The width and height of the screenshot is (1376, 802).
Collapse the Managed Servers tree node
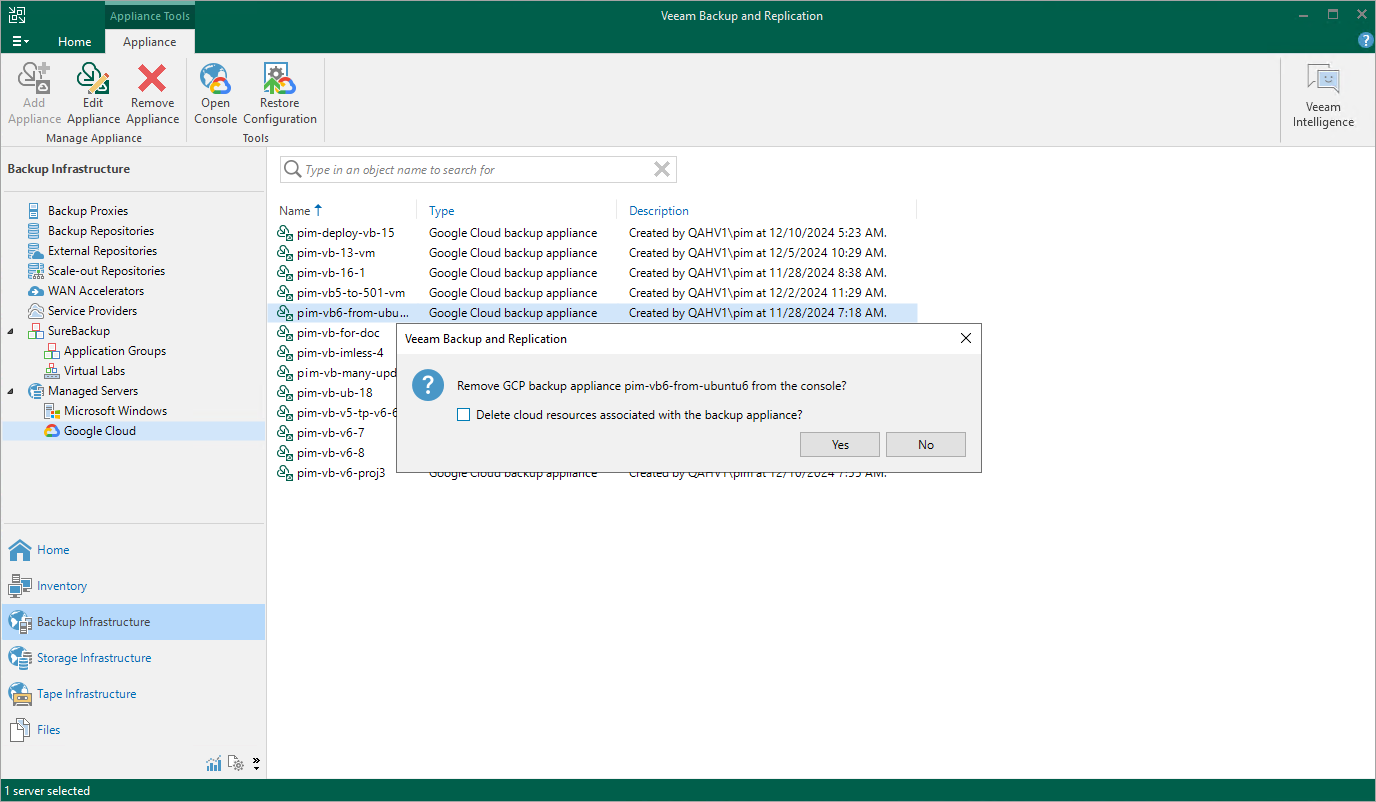(x=11, y=391)
